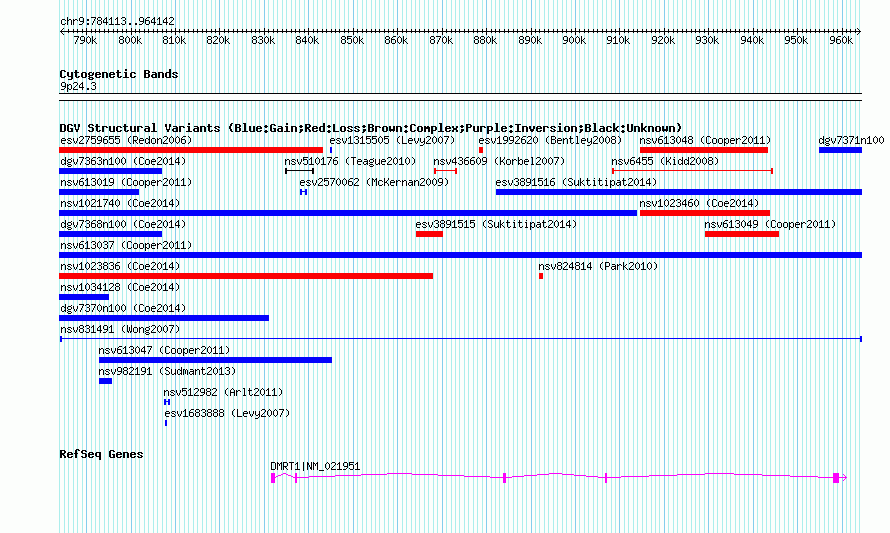Click the RefSeq Genes track title

click(x=101, y=454)
